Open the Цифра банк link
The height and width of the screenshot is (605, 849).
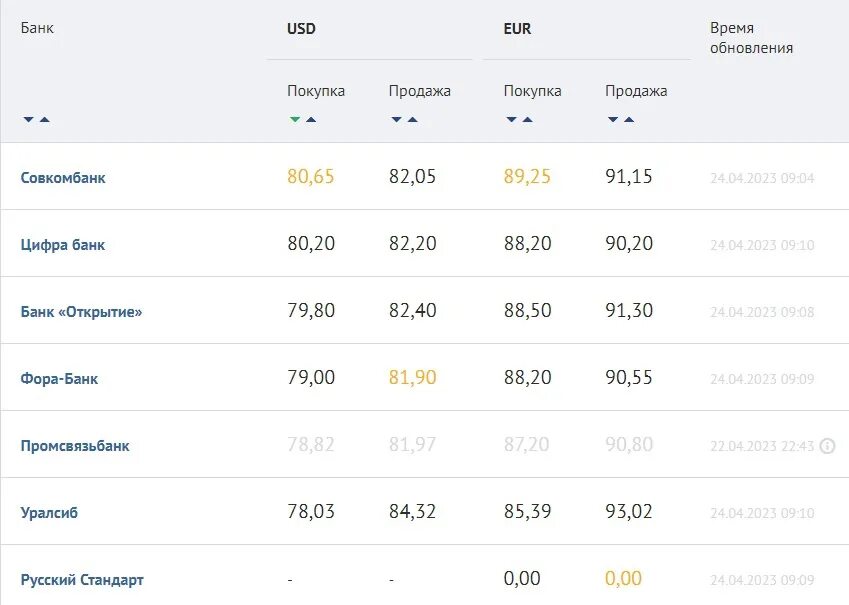coord(63,245)
